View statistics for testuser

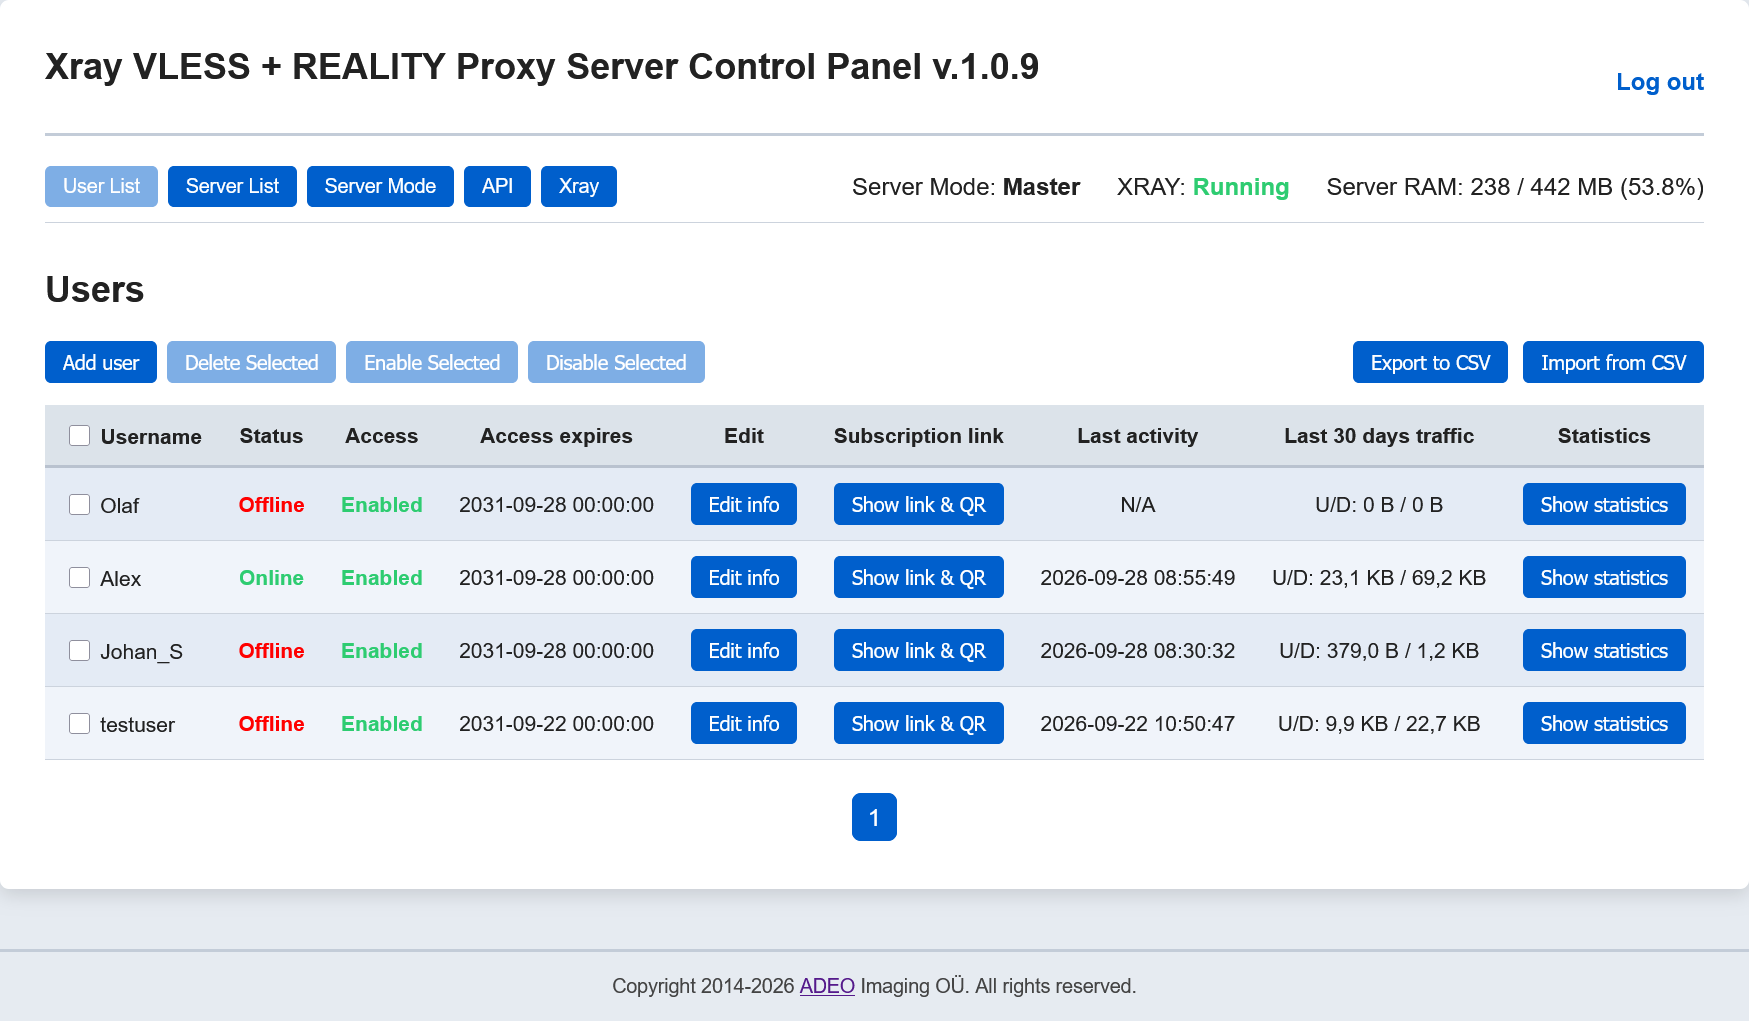pyautogui.click(x=1604, y=723)
